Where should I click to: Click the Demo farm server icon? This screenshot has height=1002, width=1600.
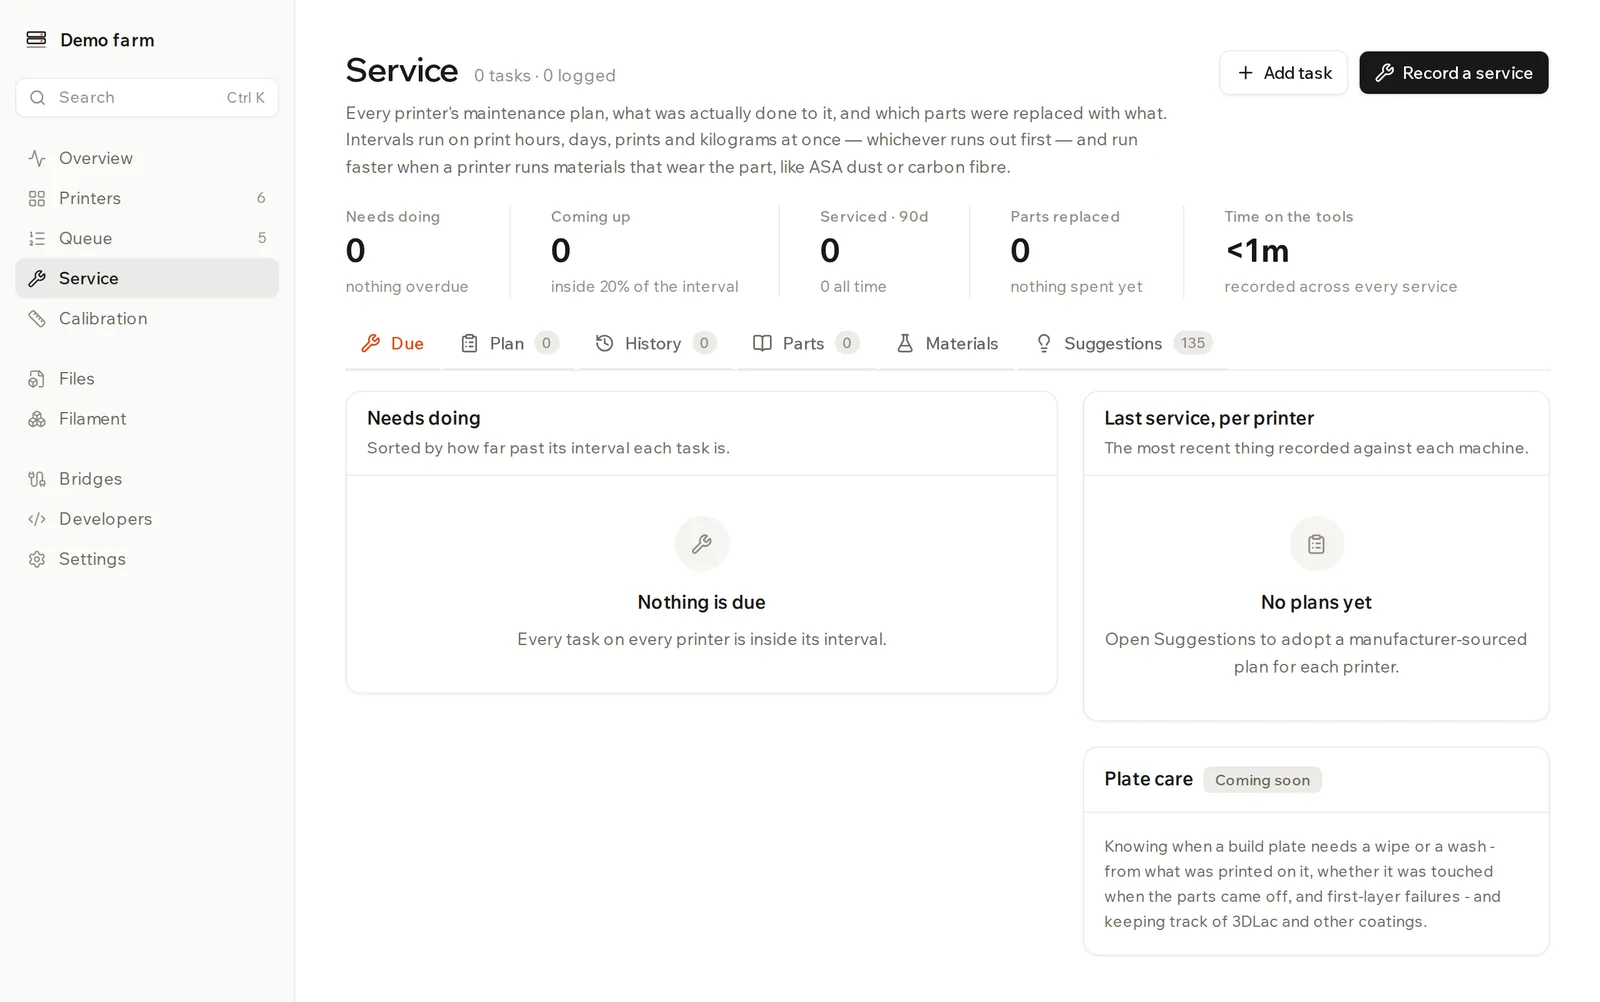(x=36, y=39)
